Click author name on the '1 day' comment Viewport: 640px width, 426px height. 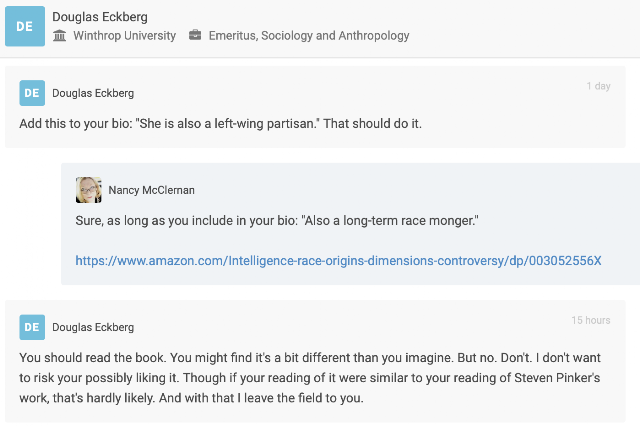tap(92, 93)
